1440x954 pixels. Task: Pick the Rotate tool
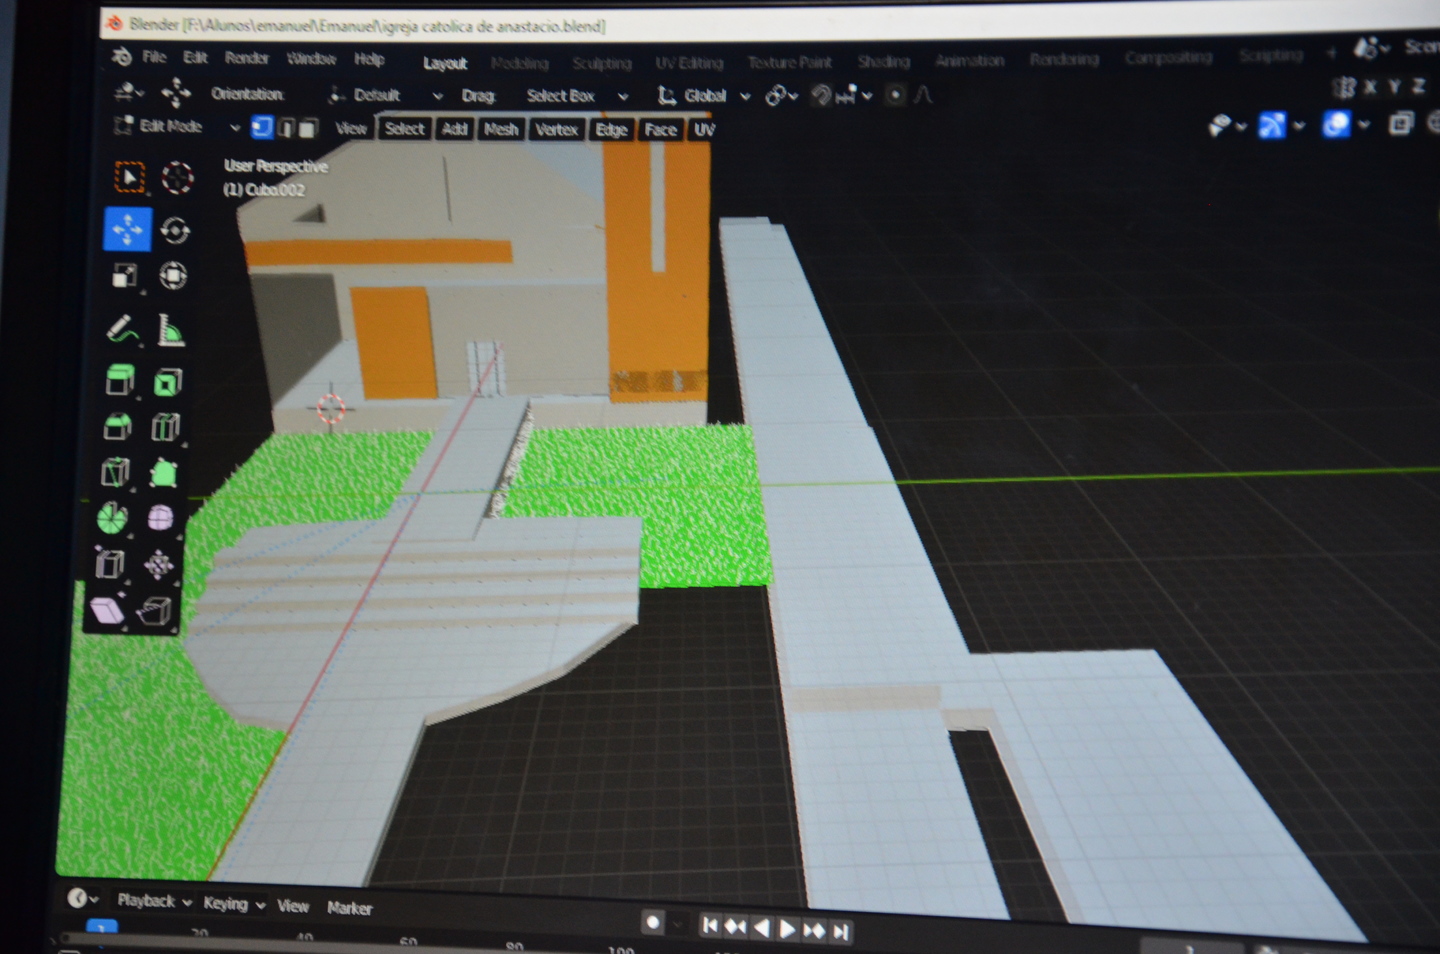click(x=175, y=230)
